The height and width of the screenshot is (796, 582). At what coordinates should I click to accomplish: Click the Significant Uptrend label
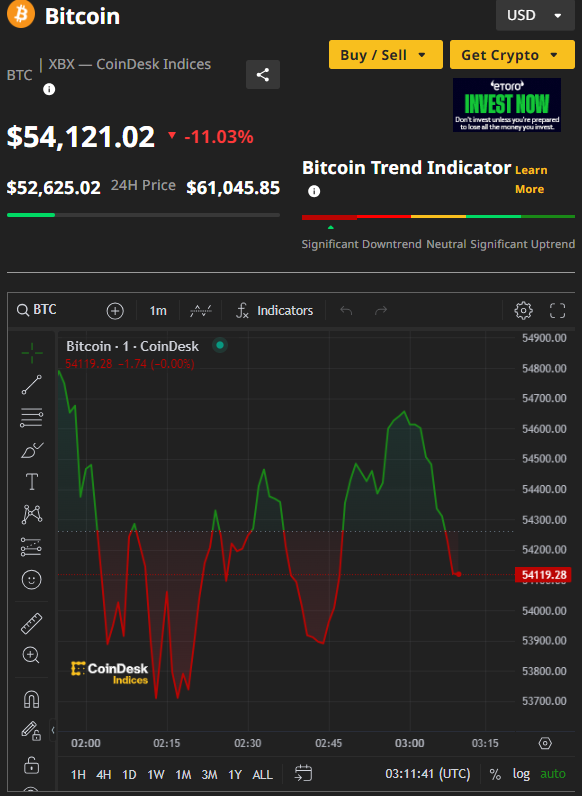coord(523,244)
